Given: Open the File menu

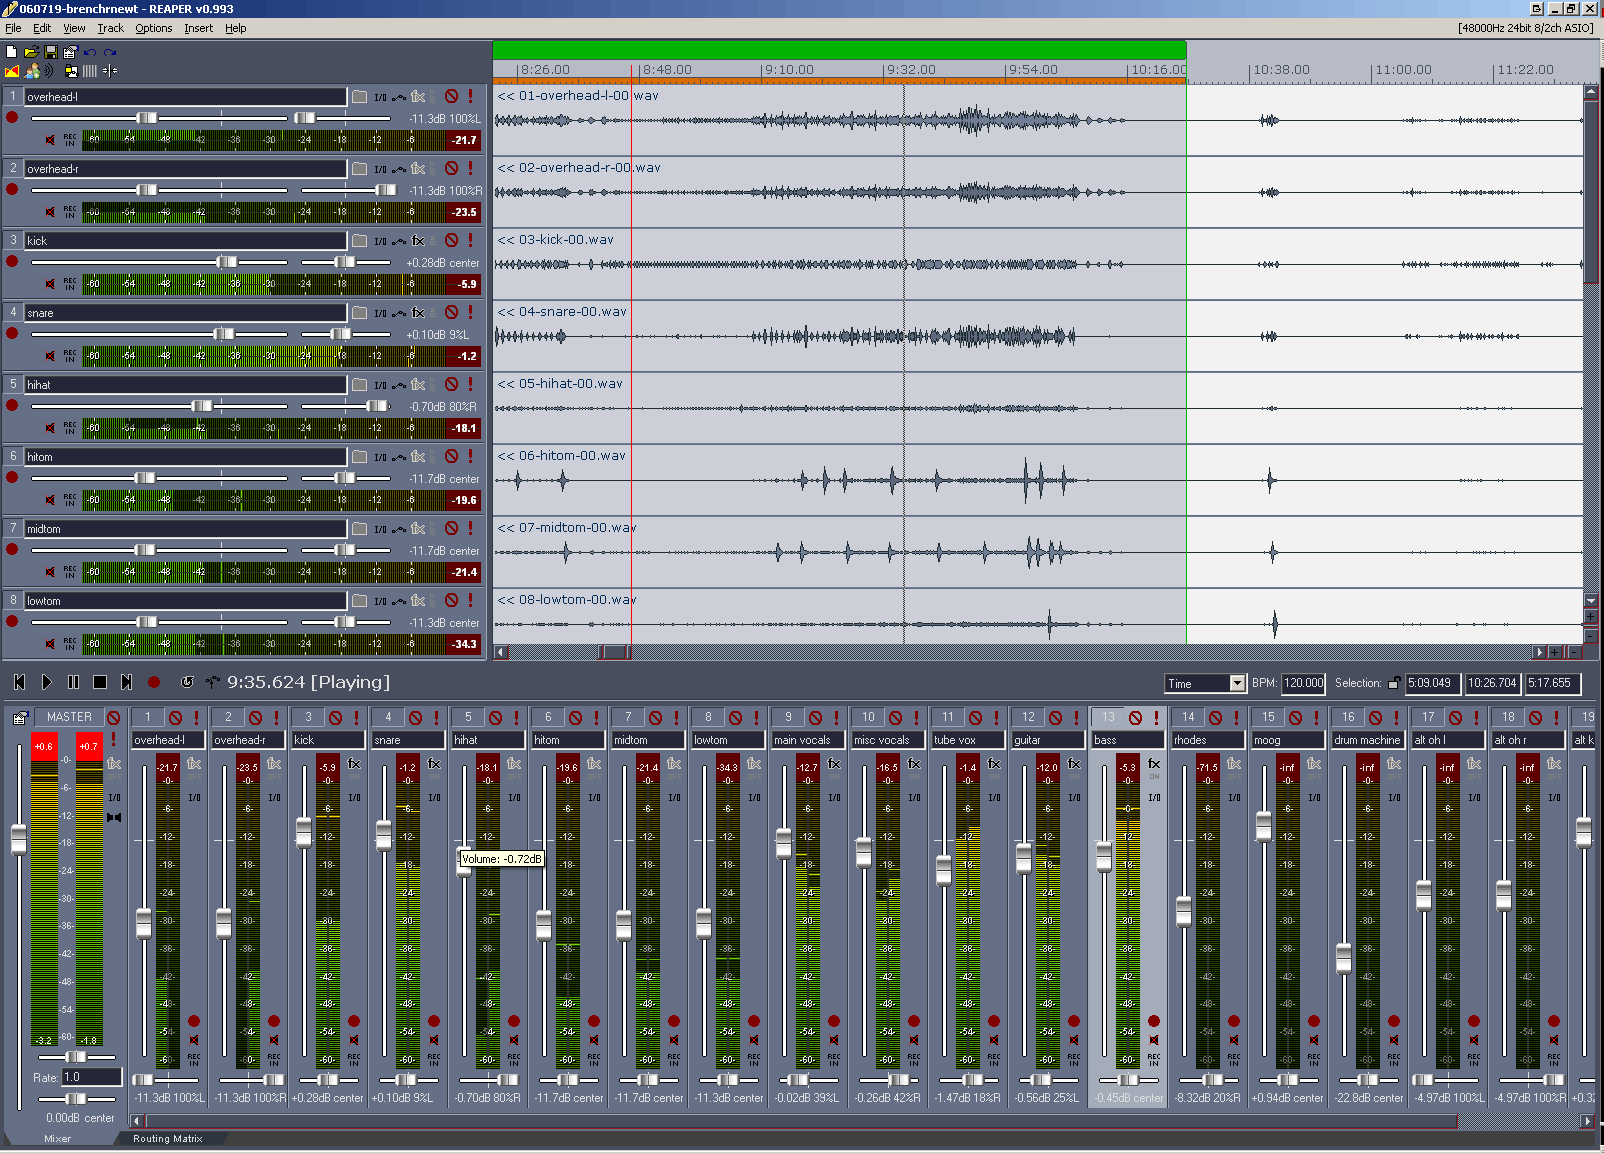Looking at the screenshot, I should pos(13,28).
